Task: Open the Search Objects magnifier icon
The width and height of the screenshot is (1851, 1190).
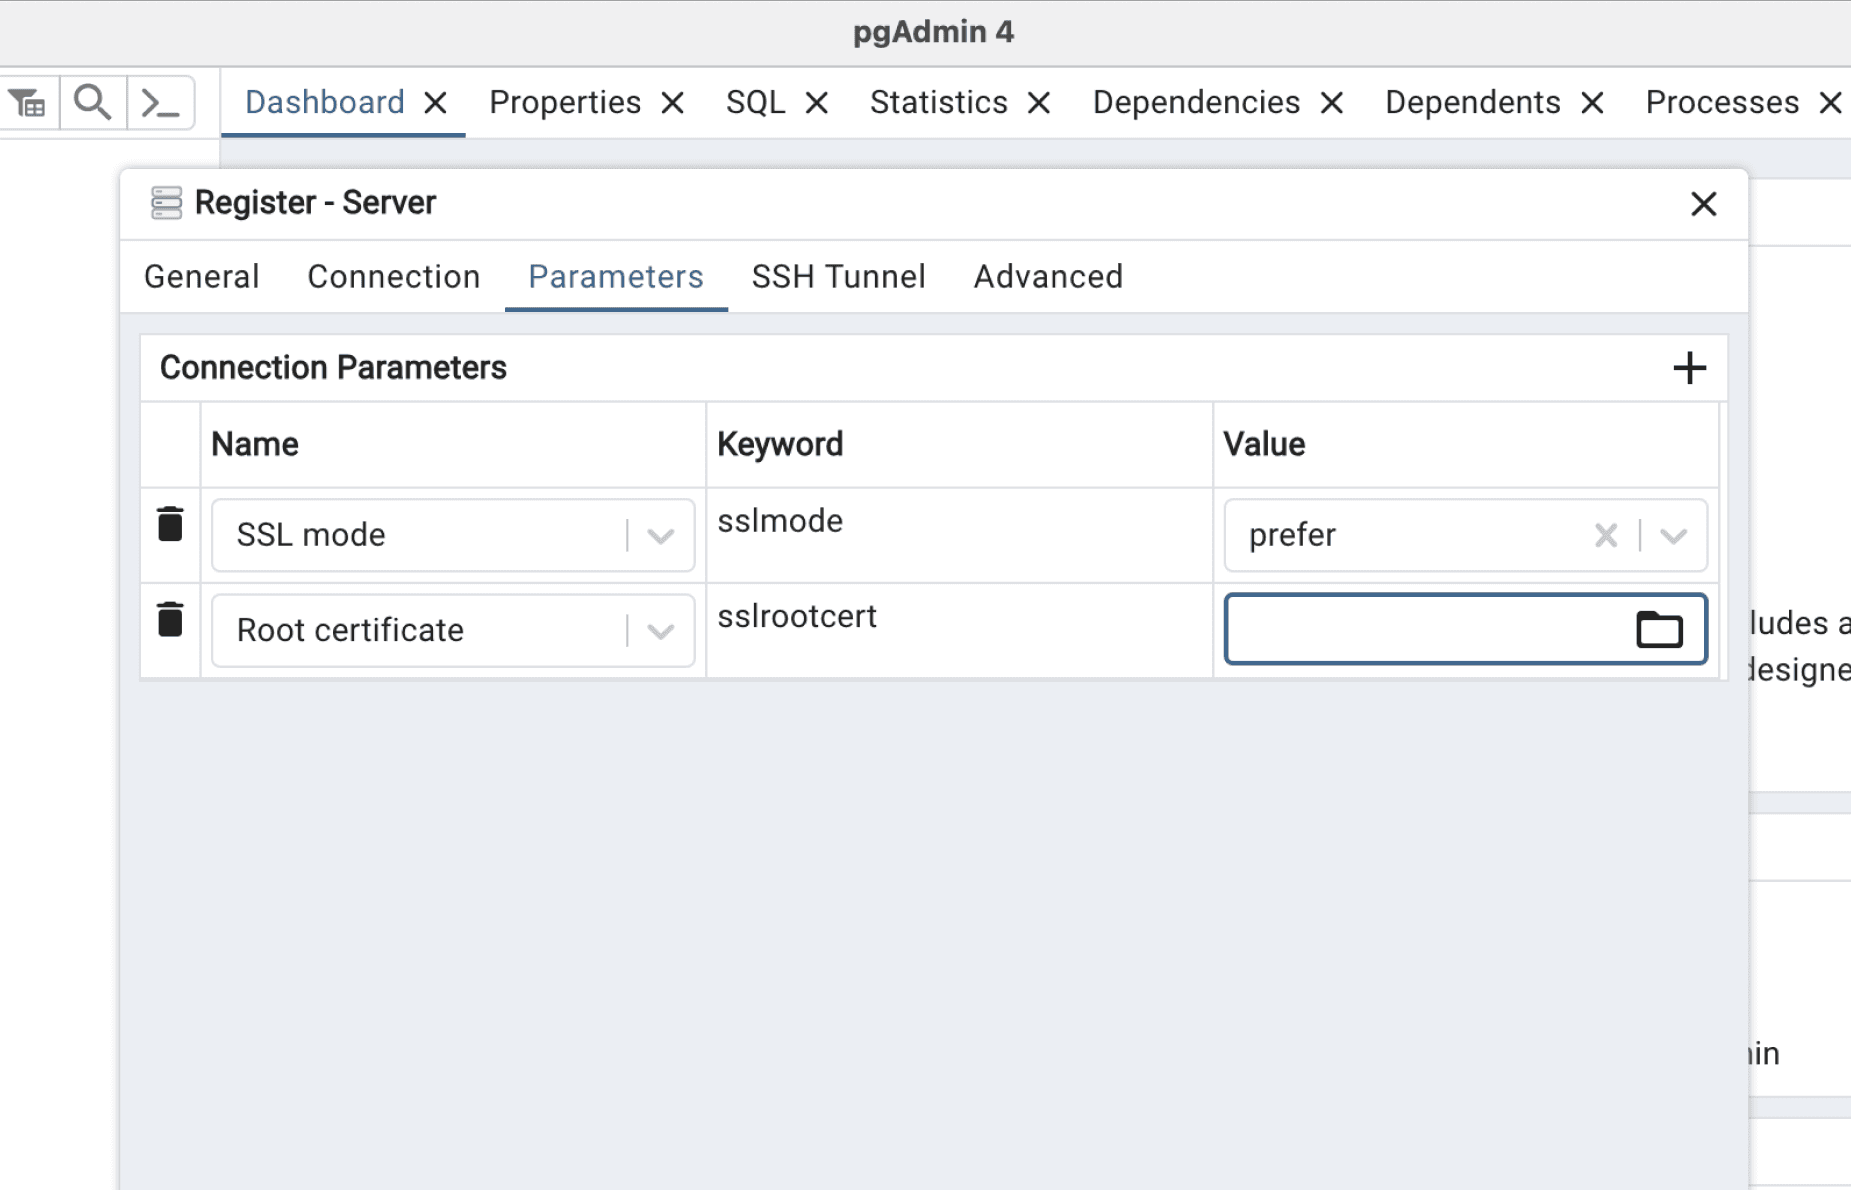Action: click(x=93, y=103)
